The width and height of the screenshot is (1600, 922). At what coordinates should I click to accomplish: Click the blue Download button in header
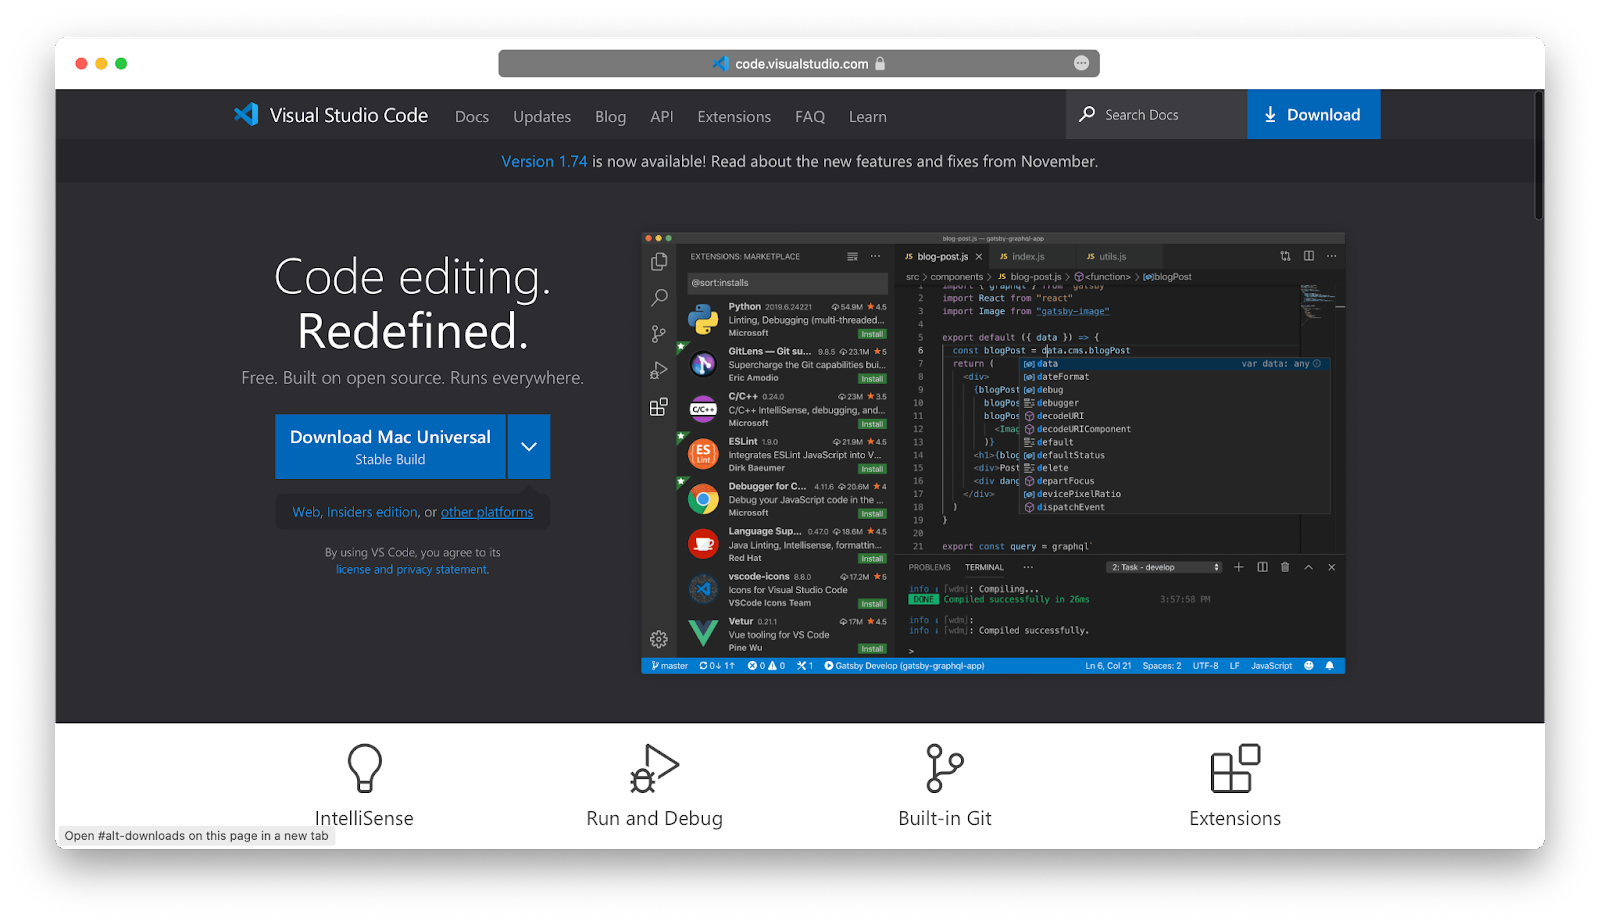(x=1314, y=114)
